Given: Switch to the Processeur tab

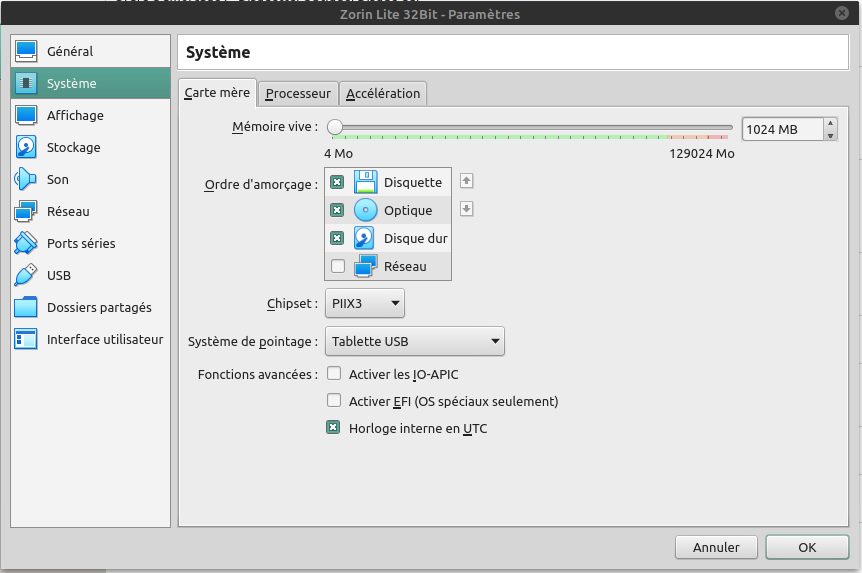Looking at the screenshot, I should click(298, 93).
